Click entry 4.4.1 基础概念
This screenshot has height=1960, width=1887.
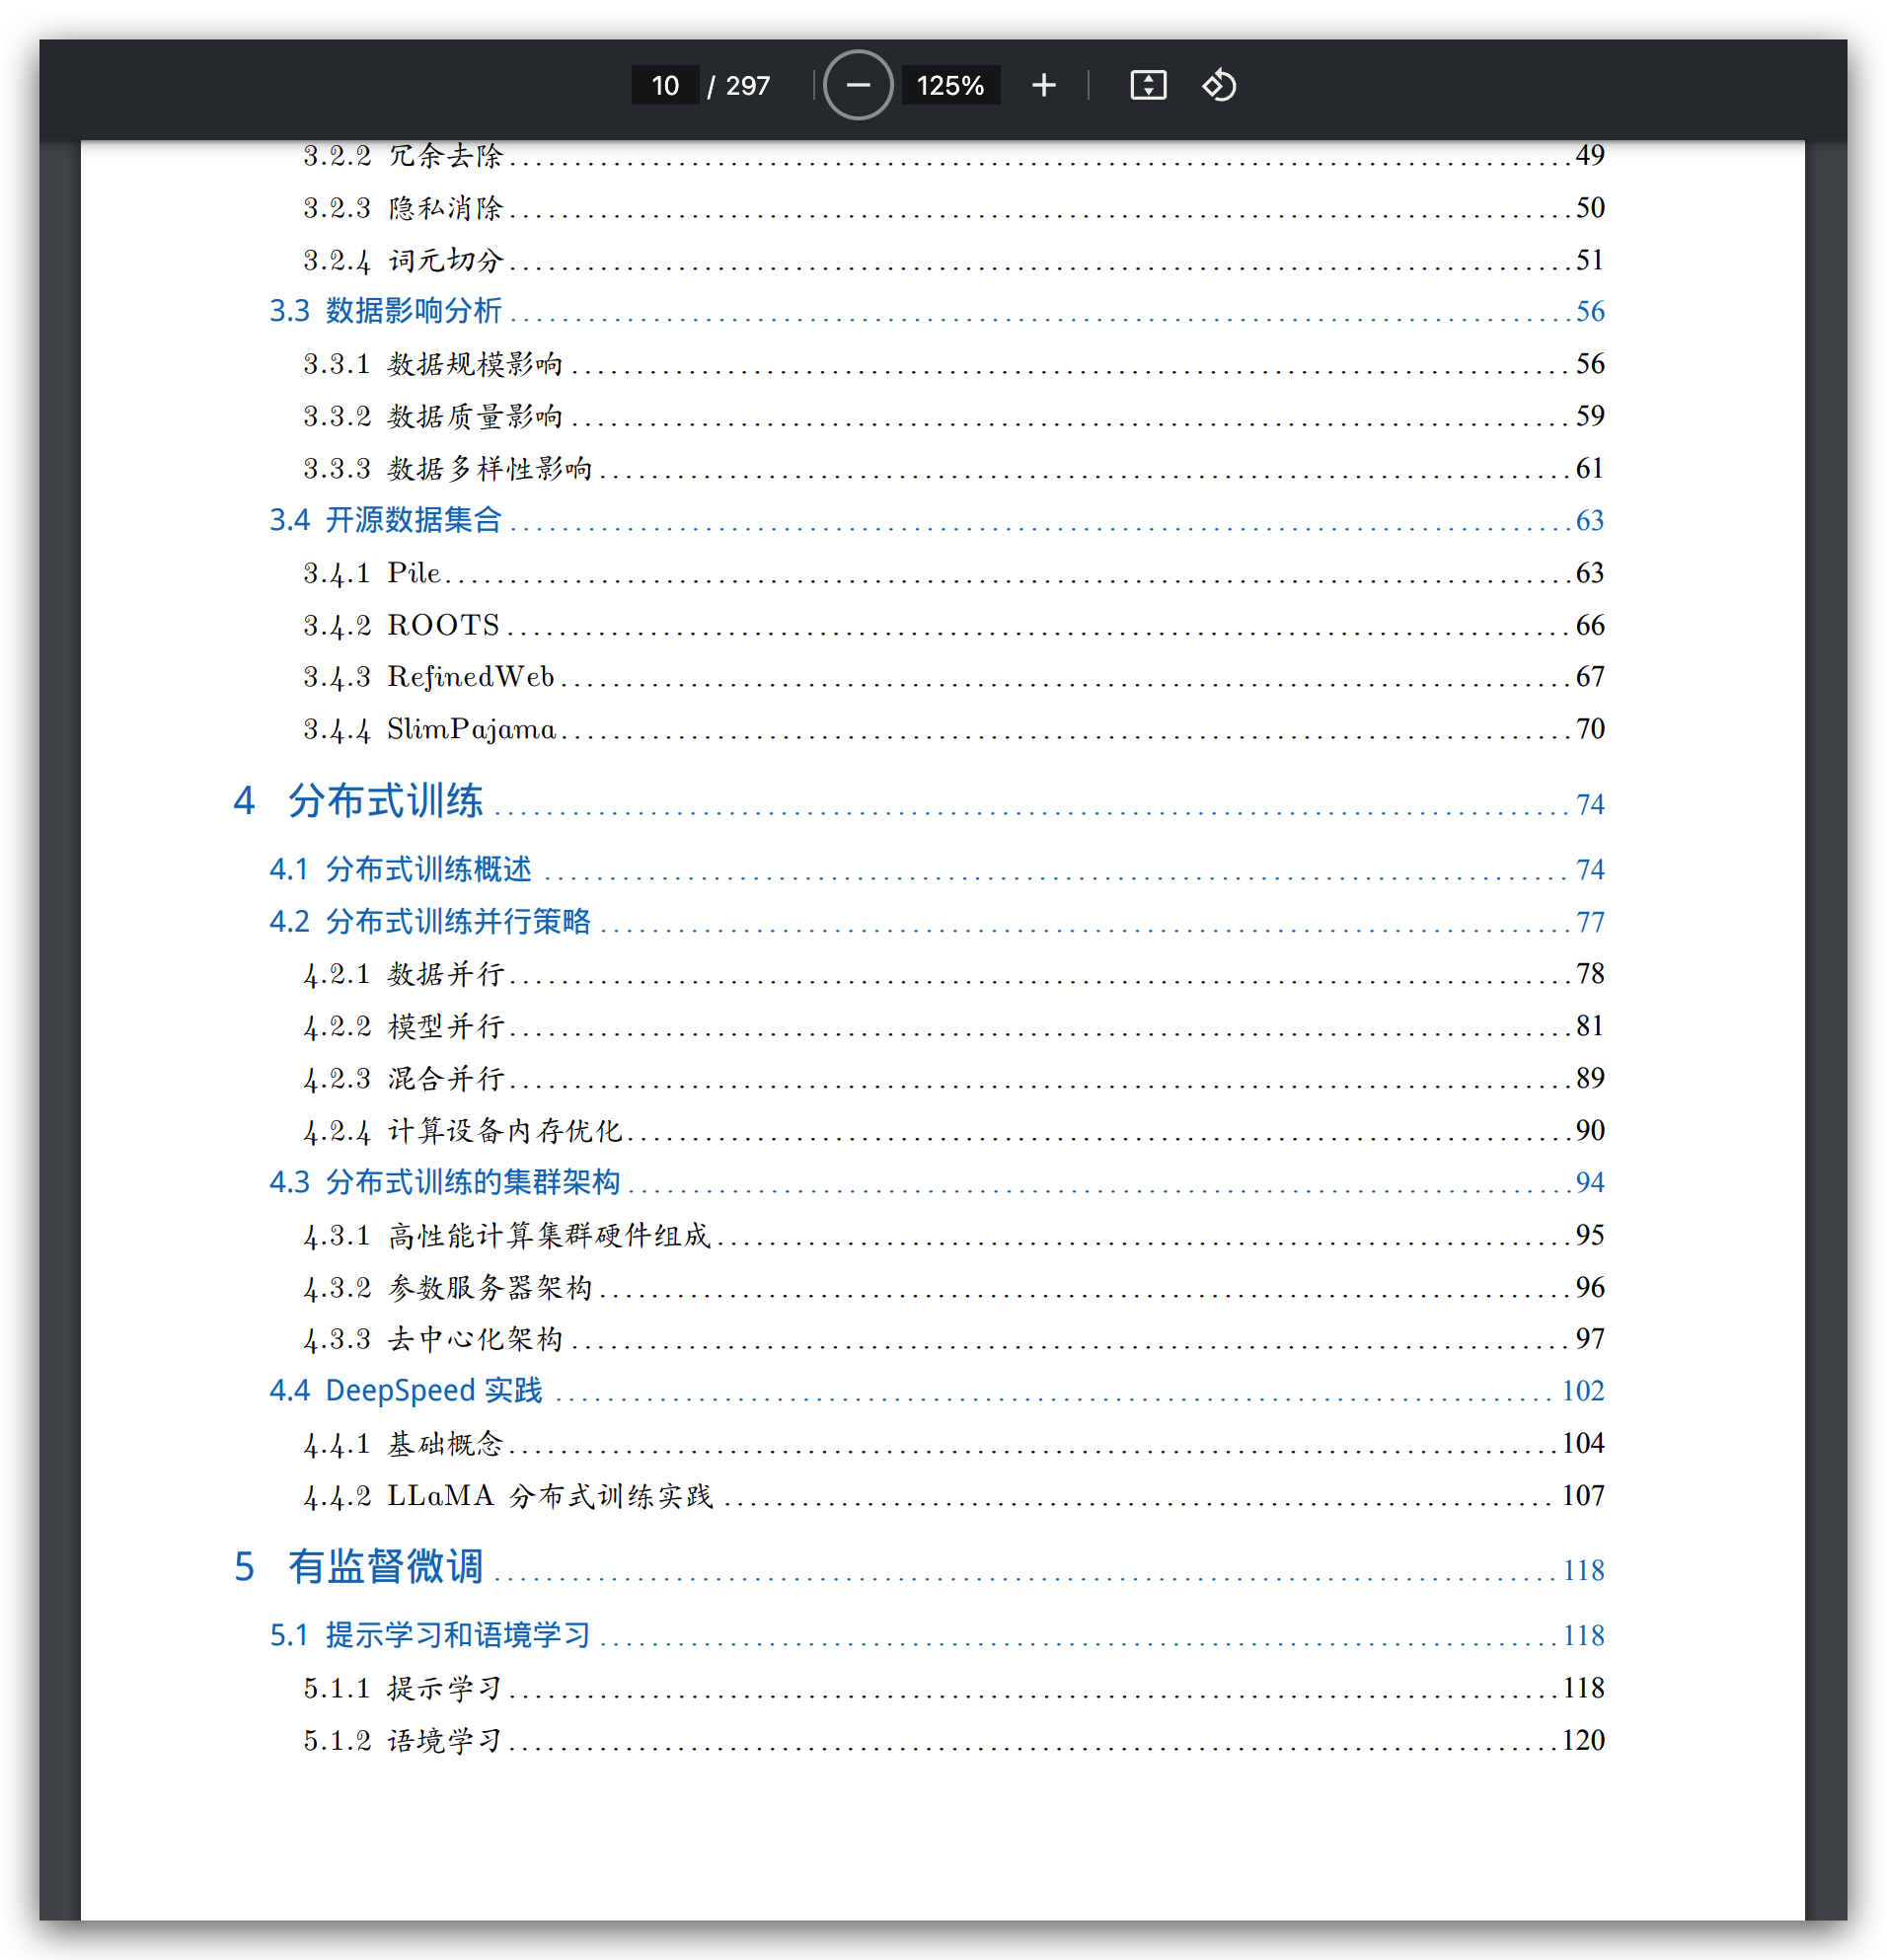coord(403,1444)
